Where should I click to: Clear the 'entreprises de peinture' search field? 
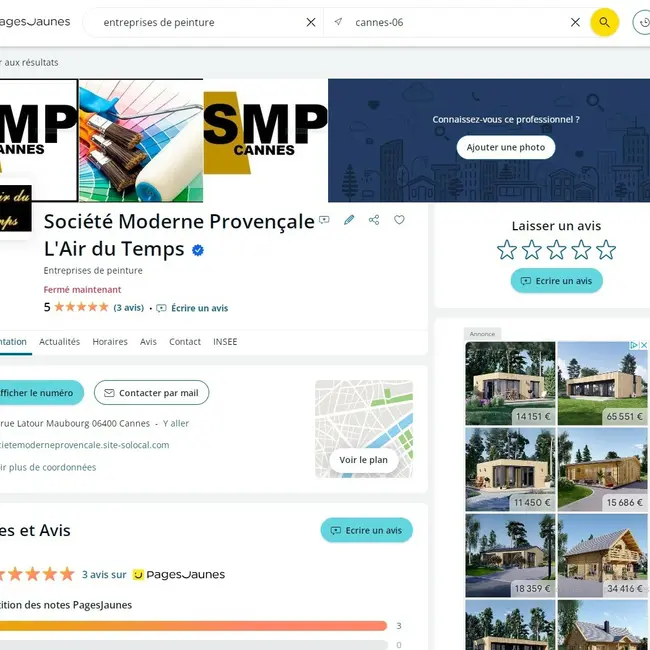(x=311, y=22)
